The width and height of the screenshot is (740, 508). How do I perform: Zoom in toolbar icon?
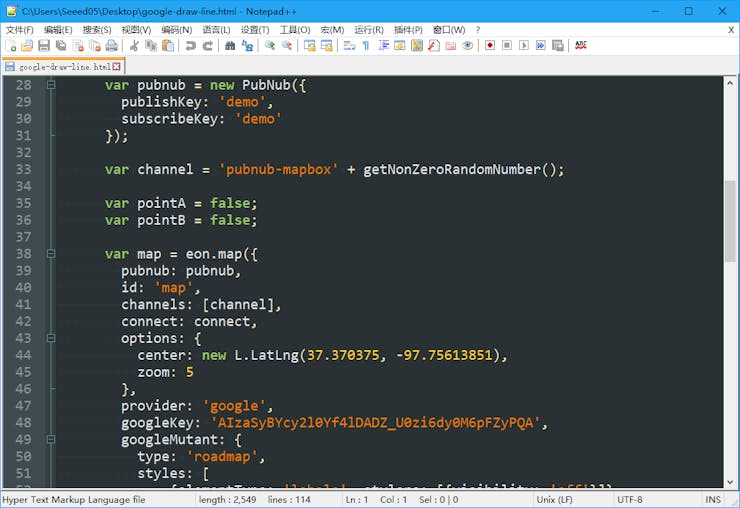[269, 45]
